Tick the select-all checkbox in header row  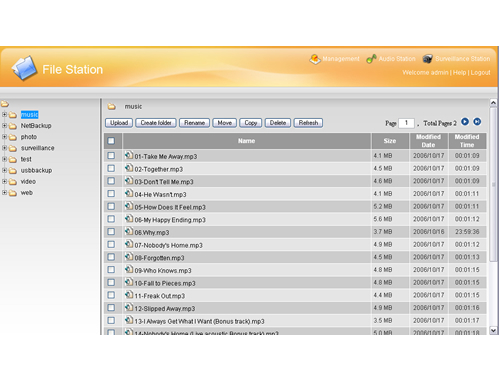pos(111,141)
